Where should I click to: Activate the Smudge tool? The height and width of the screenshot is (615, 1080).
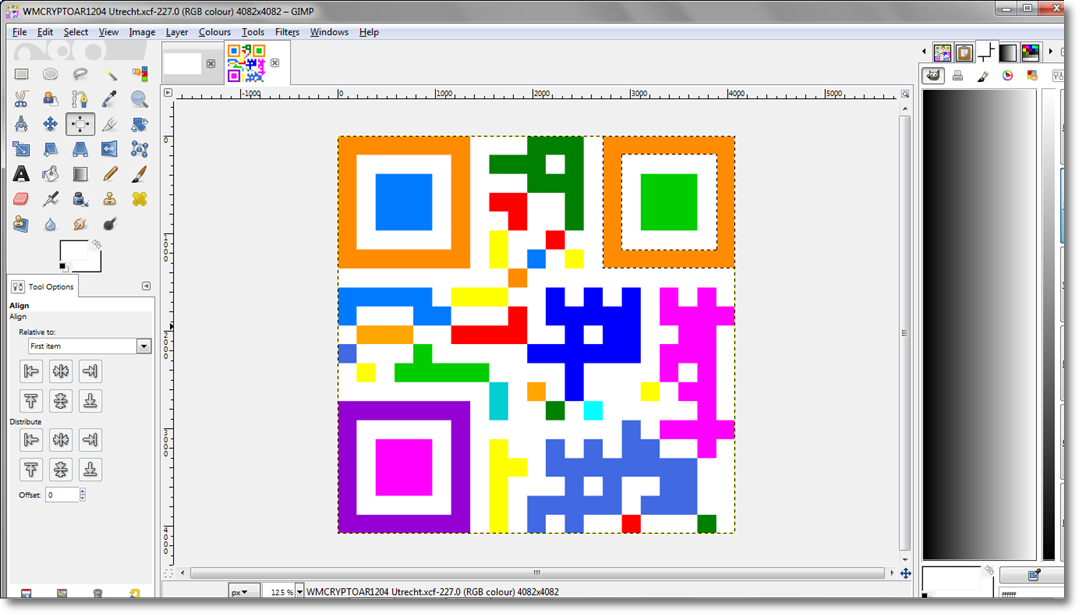click(x=80, y=224)
